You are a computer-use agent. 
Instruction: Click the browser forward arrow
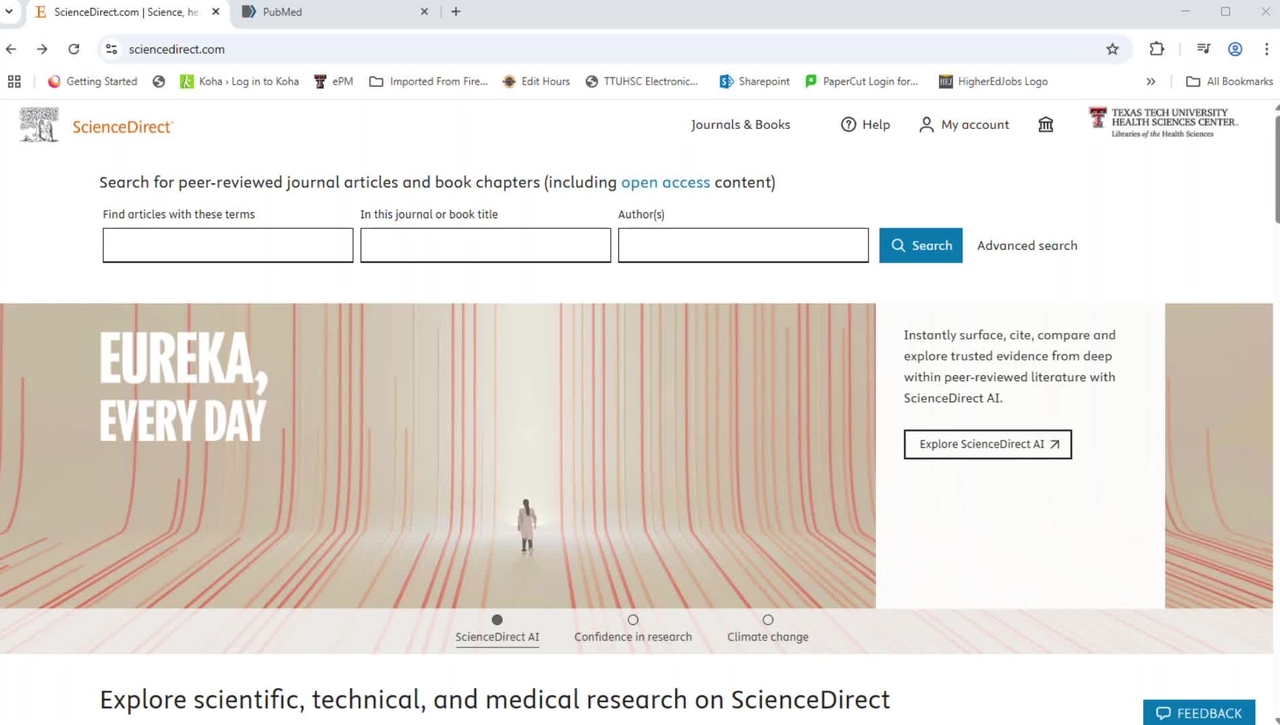point(42,49)
